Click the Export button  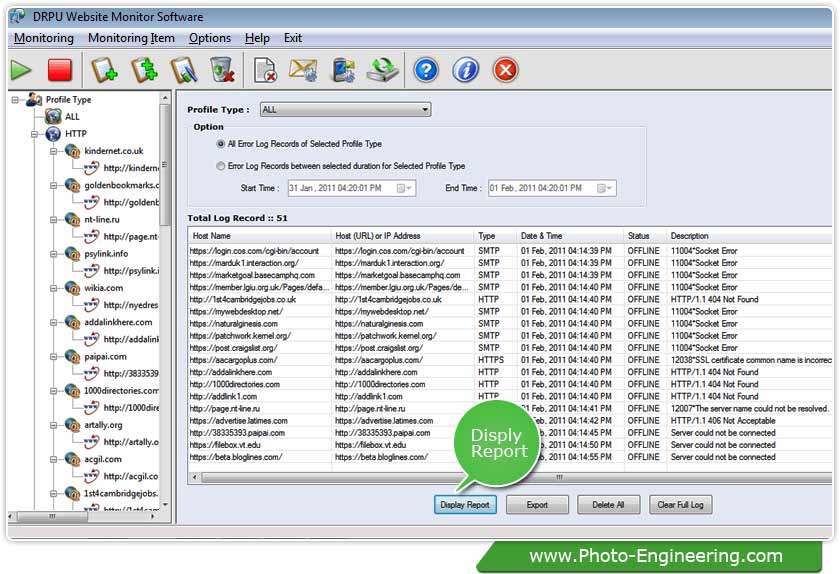tap(537, 505)
